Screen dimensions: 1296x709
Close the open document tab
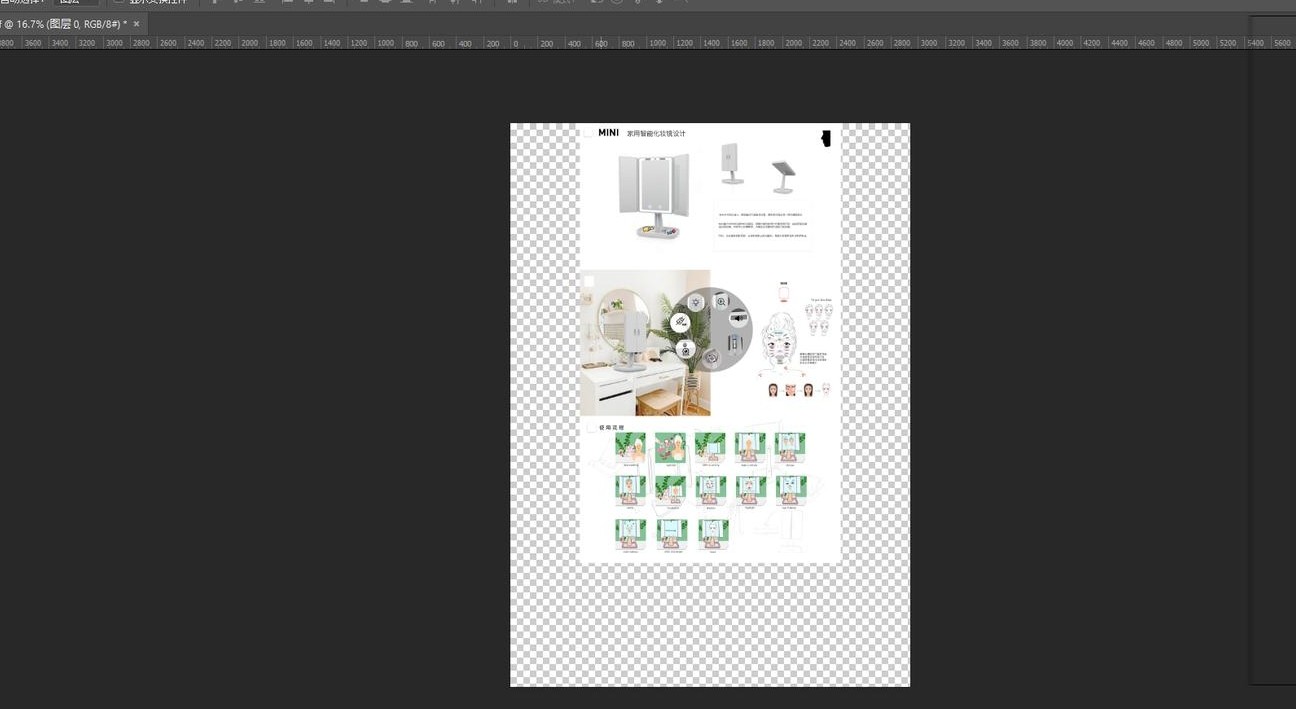pos(136,23)
